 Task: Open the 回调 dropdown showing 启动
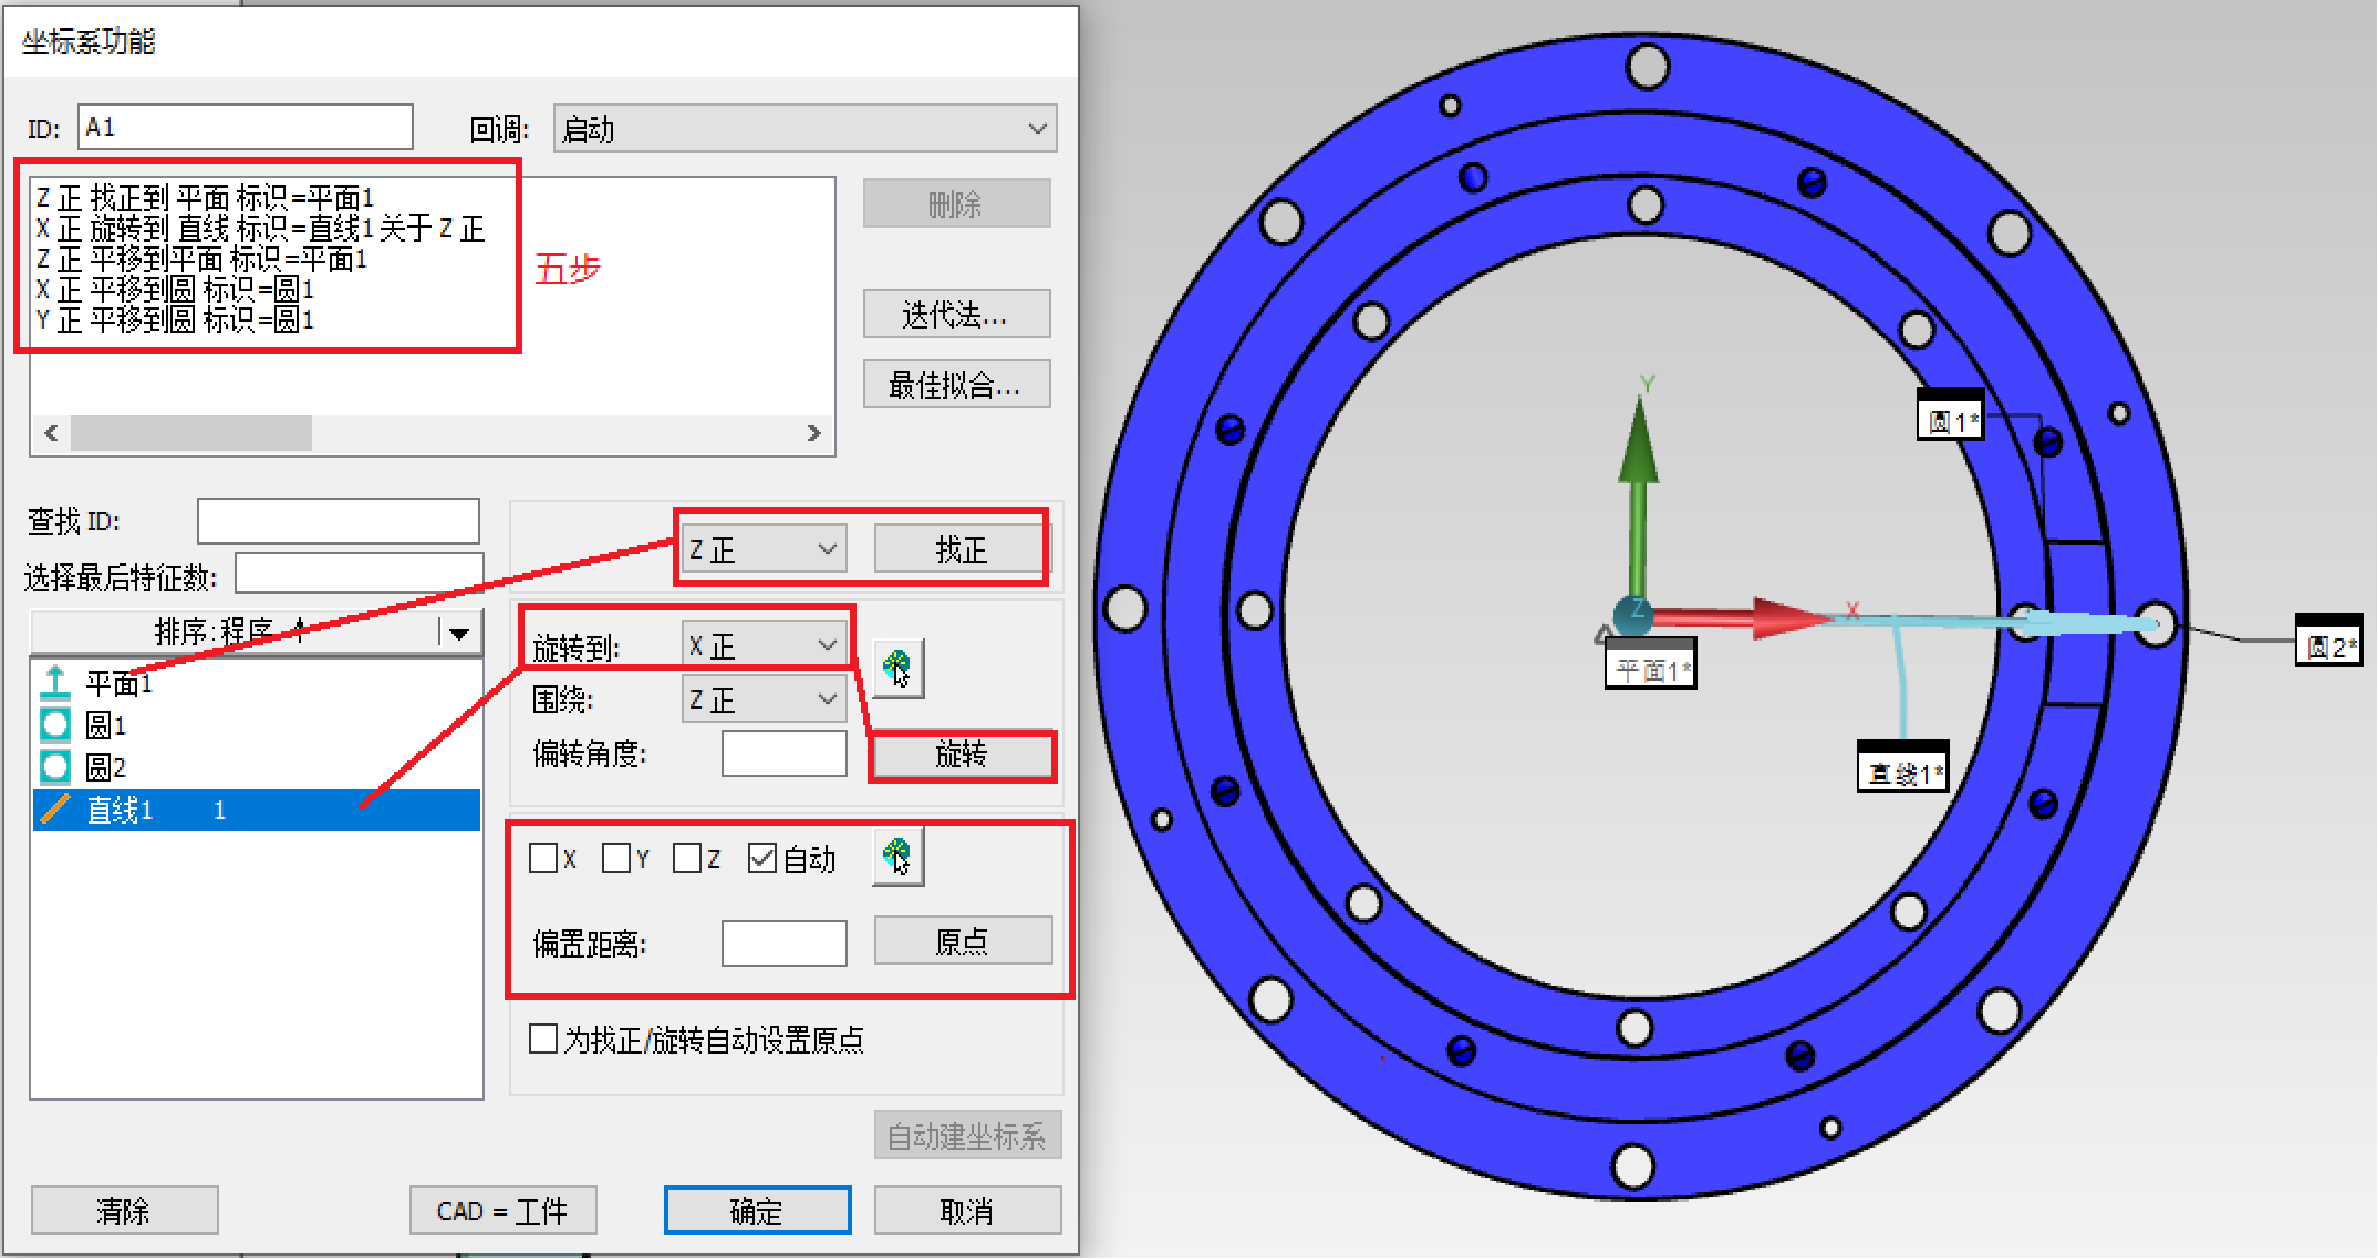[x=803, y=128]
